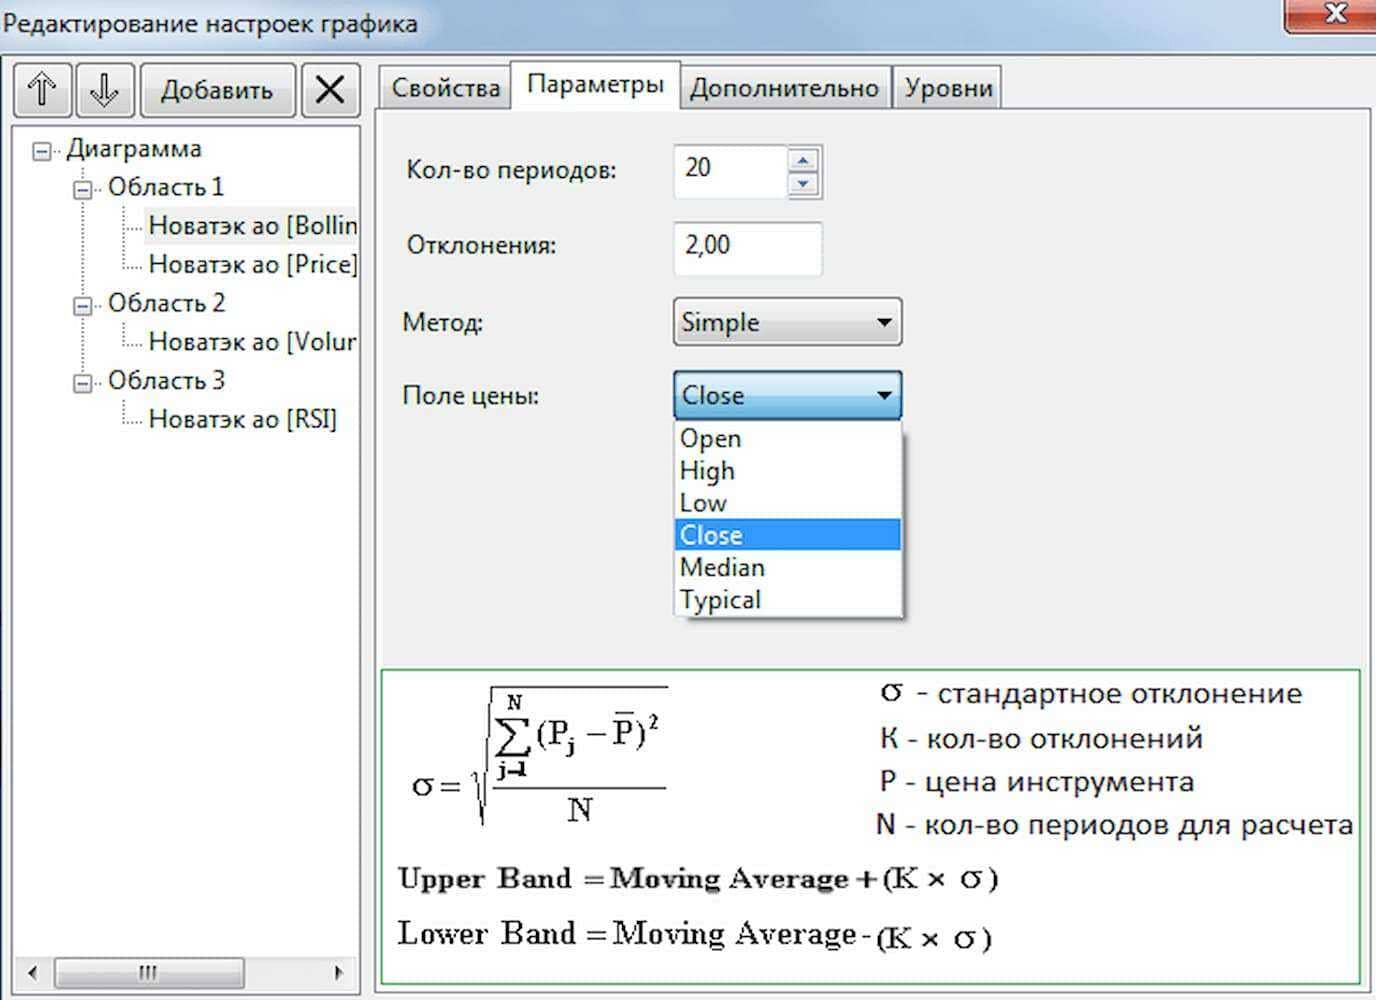Screen dimensions: 1376x1000
Task: Select Median price field option
Action: coord(722,567)
